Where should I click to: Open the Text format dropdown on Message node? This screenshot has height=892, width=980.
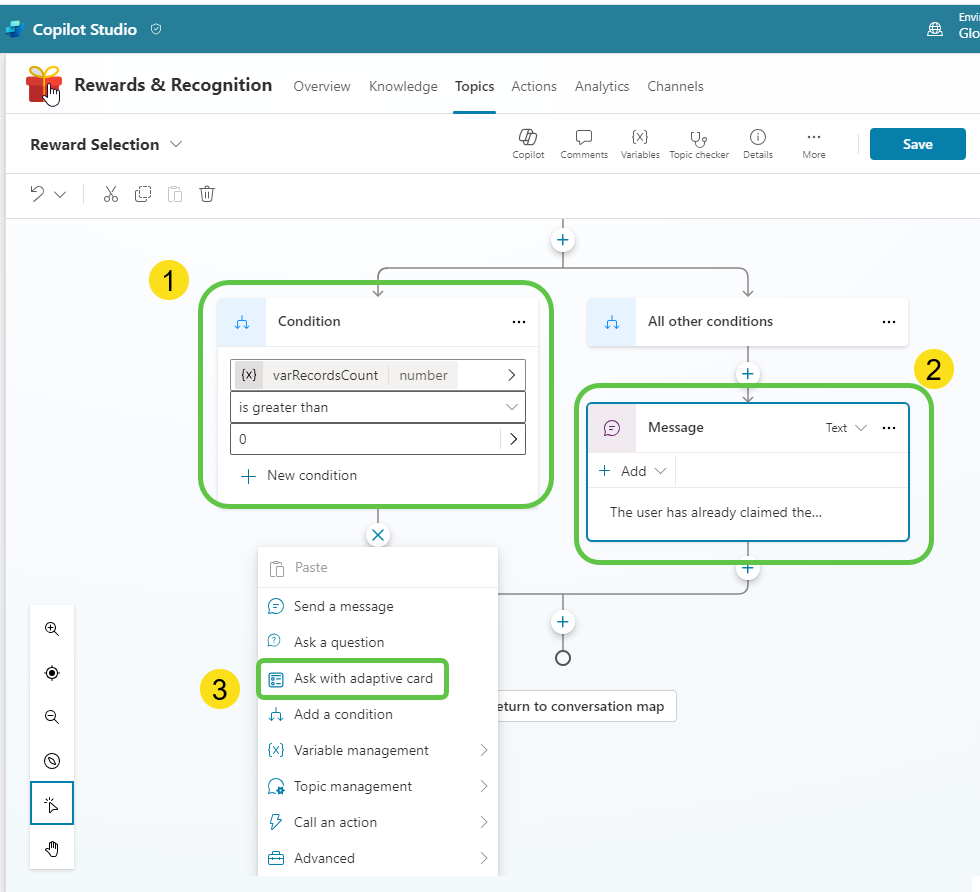click(x=845, y=427)
